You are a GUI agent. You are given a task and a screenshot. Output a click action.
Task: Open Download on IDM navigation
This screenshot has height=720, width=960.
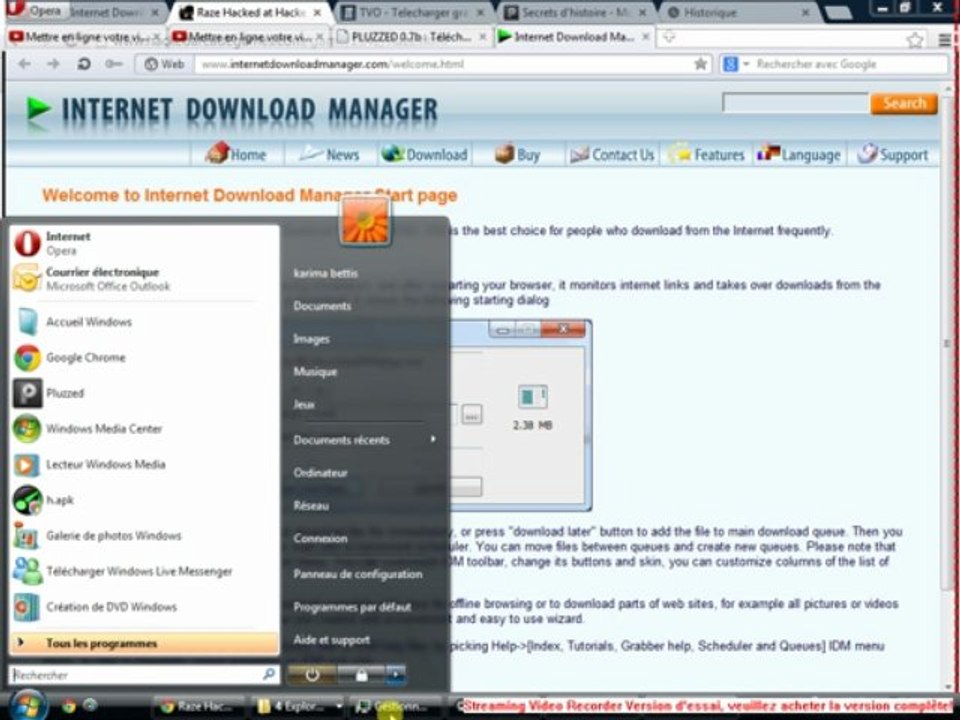tap(424, 154)
